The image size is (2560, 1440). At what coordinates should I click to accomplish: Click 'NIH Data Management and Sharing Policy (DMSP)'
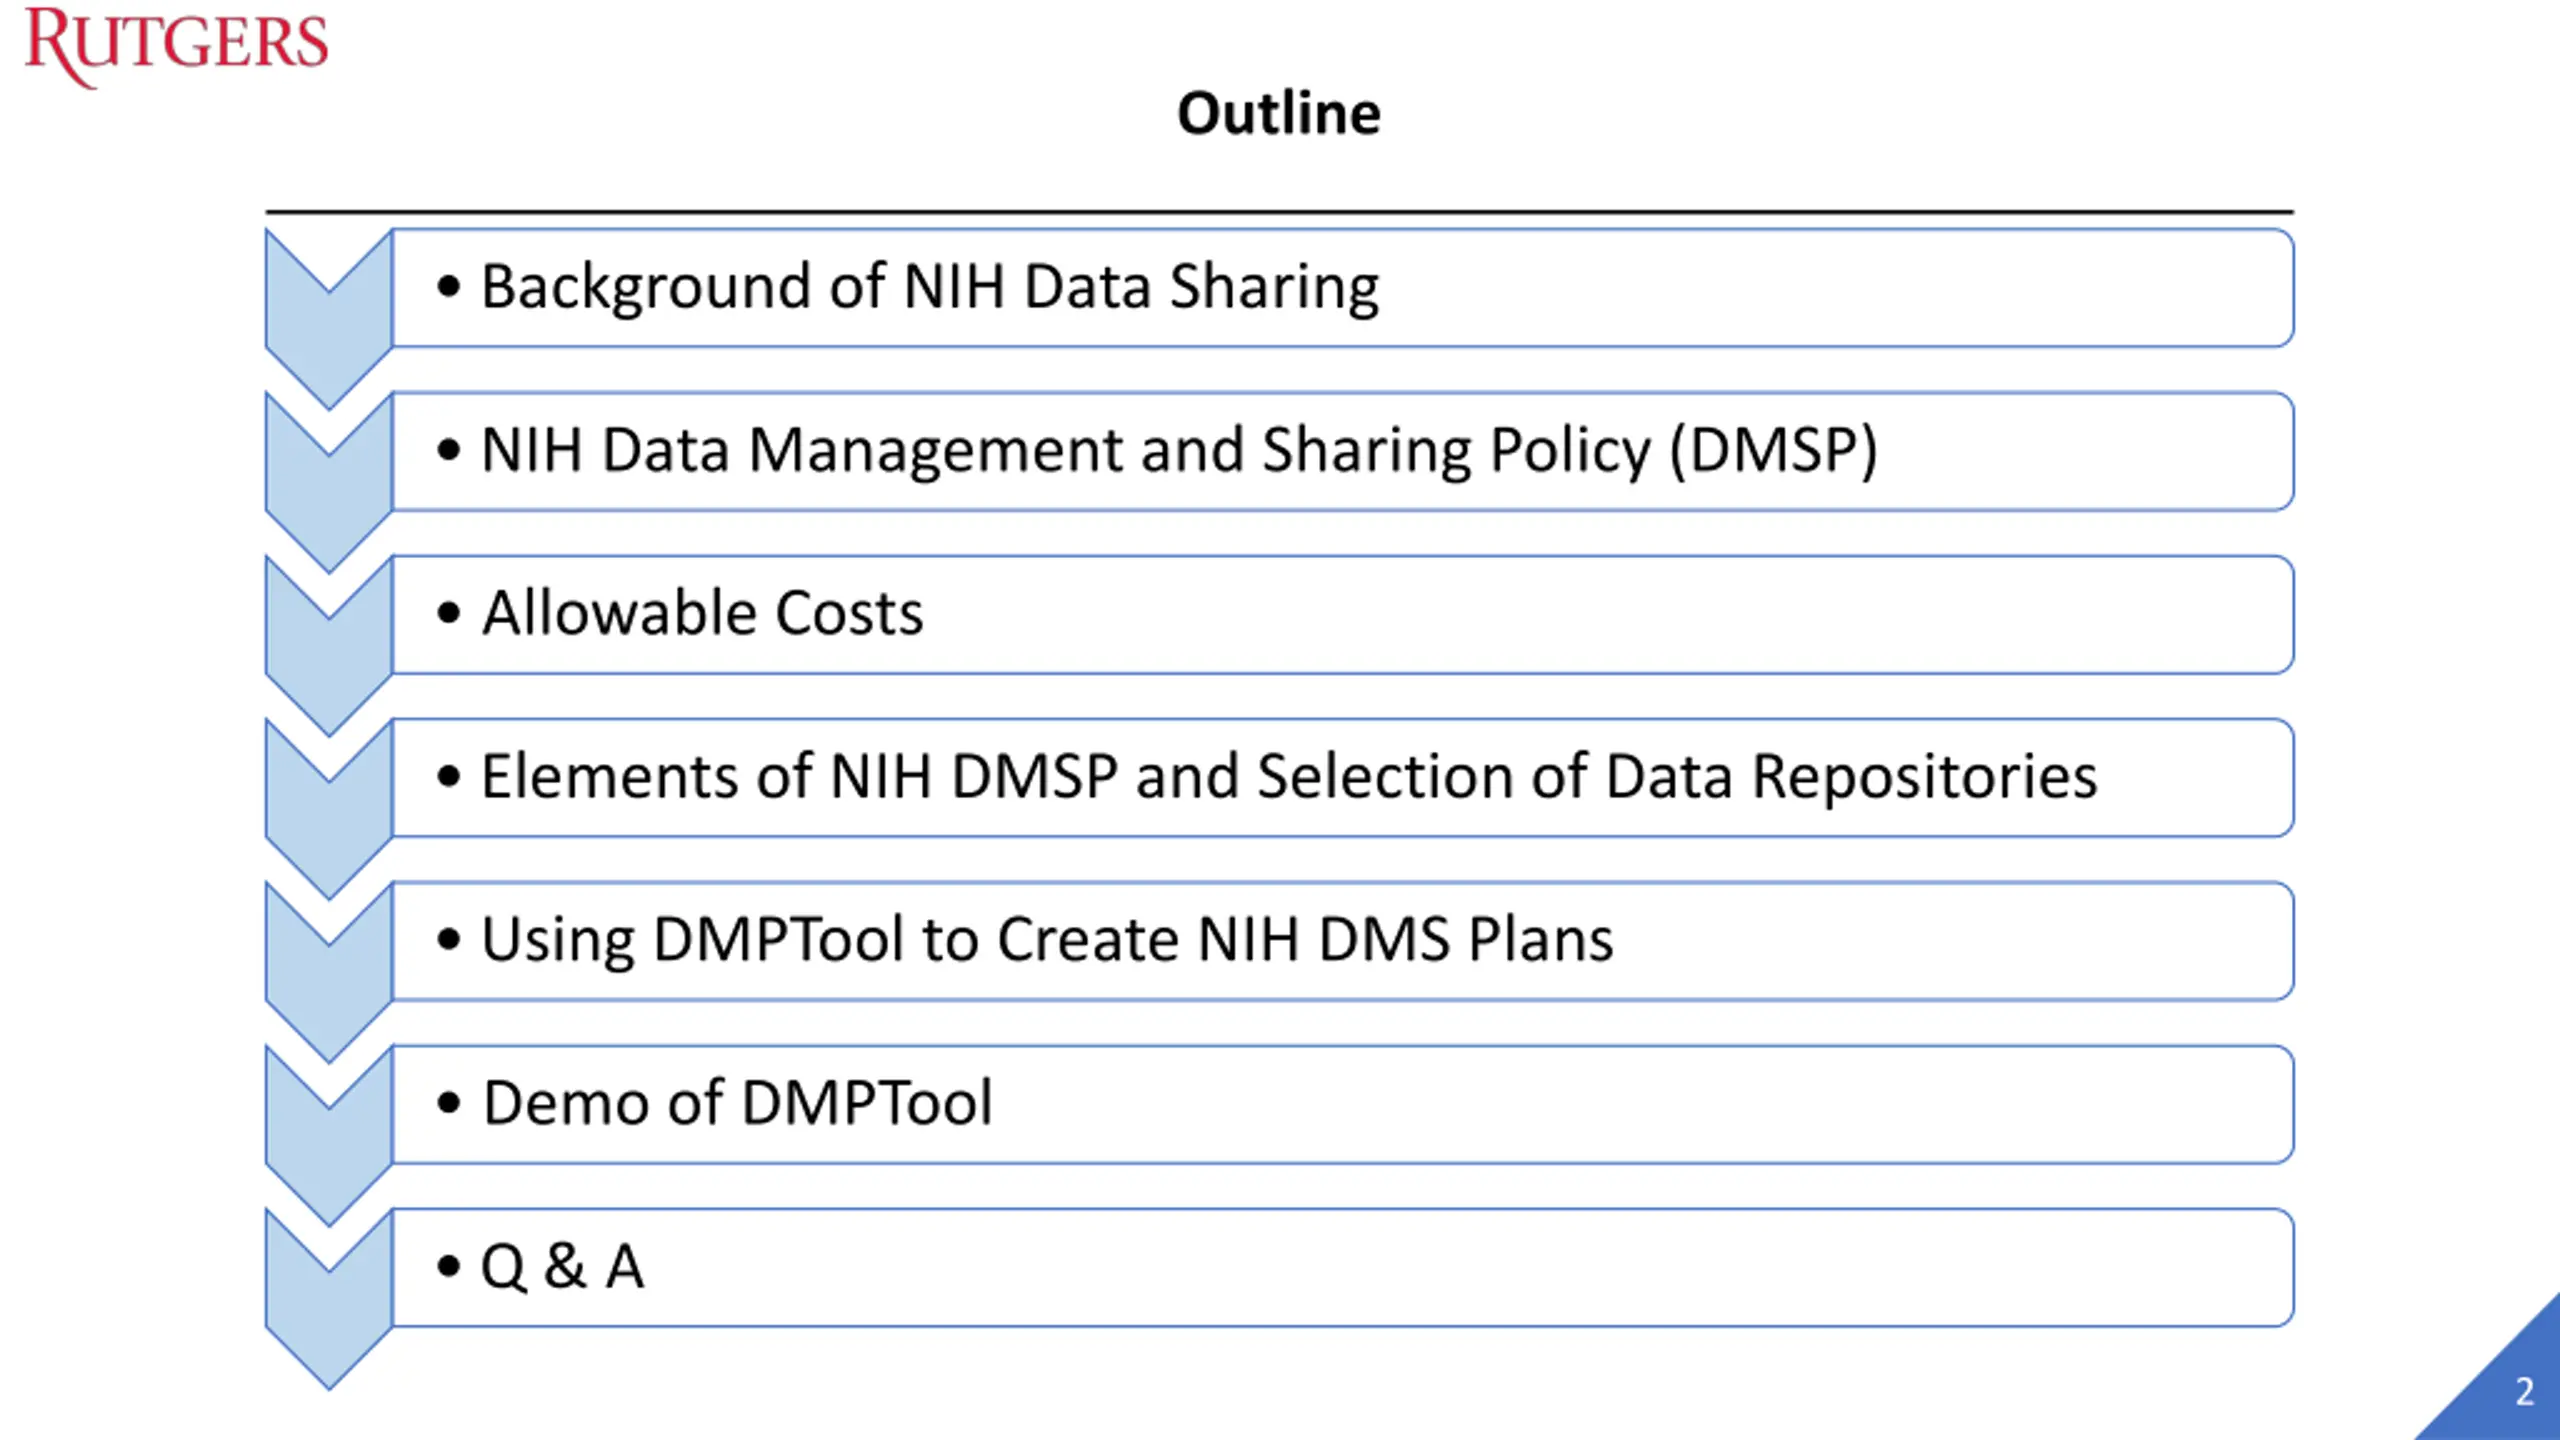click(x=1343, y=451)
